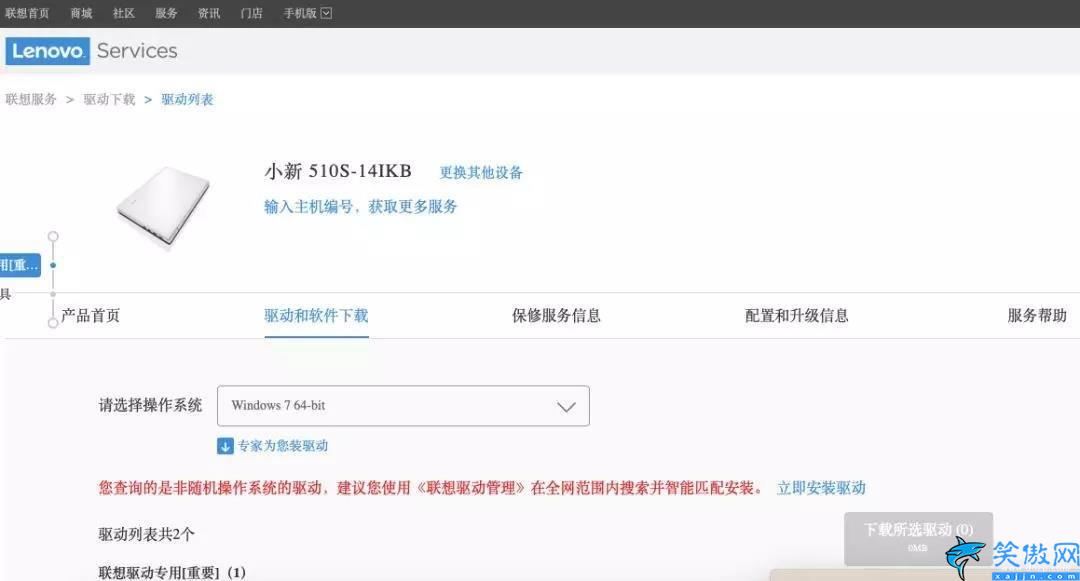
Task: Go to 驱动下载 breadcrumb
Action: (x=110, y=100)
